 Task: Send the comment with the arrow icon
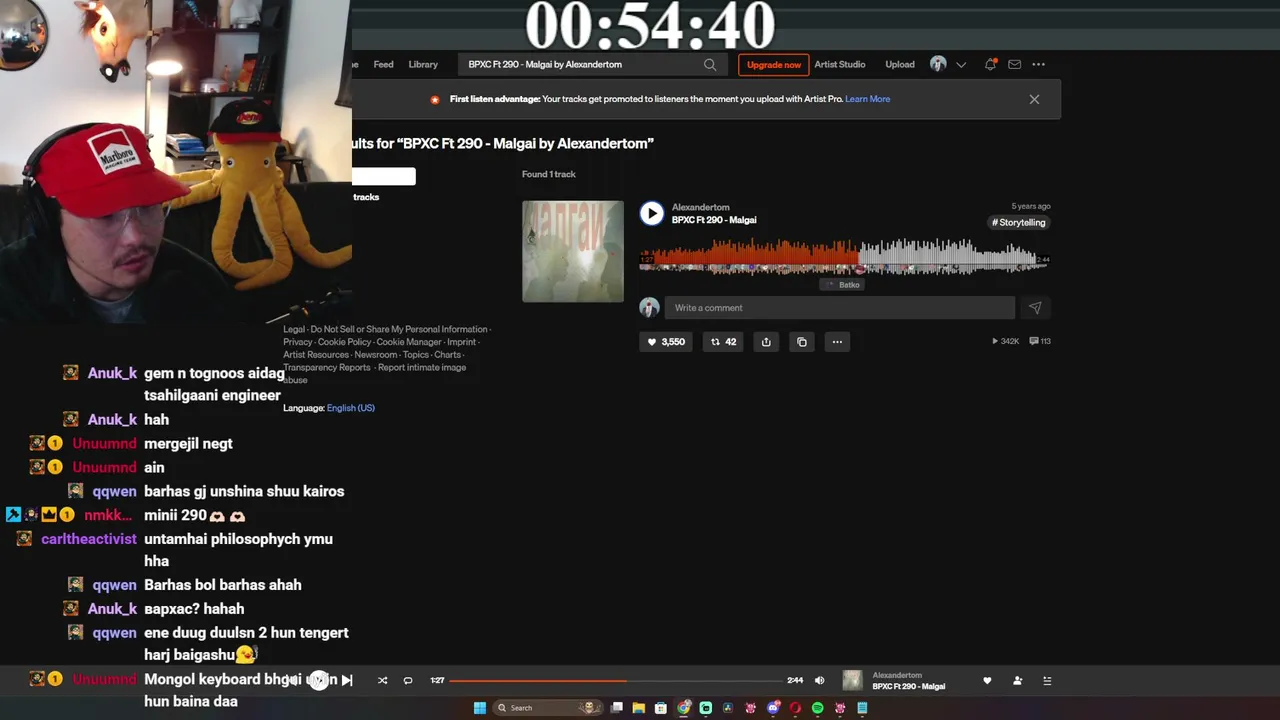coord(1035,308)
